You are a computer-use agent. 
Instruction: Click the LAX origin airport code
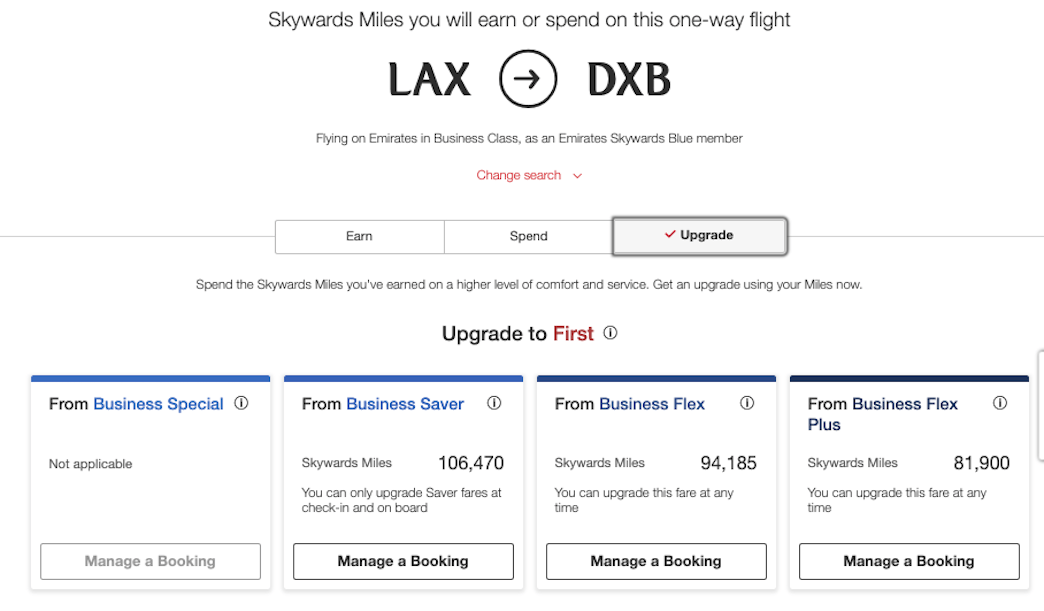(x=429, y=80)
